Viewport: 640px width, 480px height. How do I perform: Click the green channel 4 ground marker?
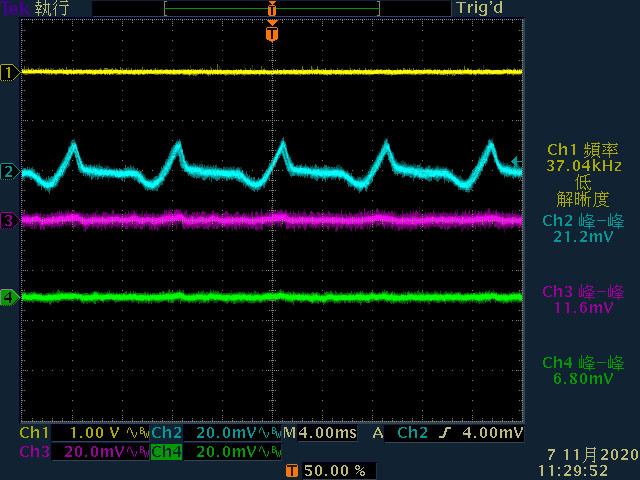pyautogui.click(x=9, y=297)
